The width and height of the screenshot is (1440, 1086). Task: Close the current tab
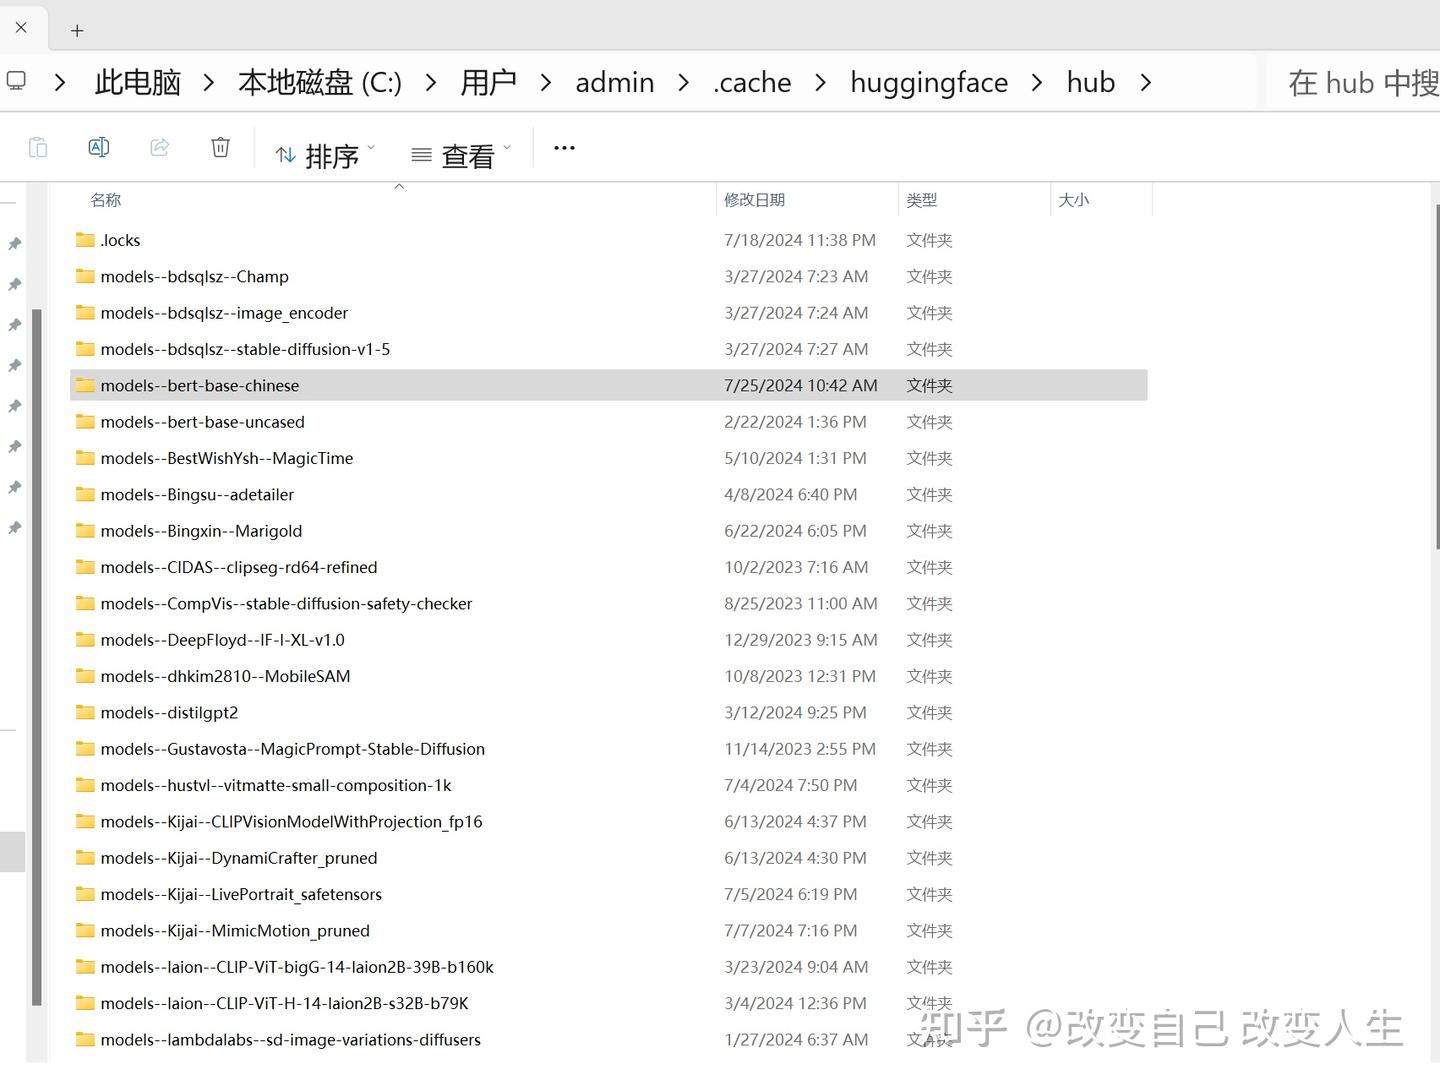point(21,27)
